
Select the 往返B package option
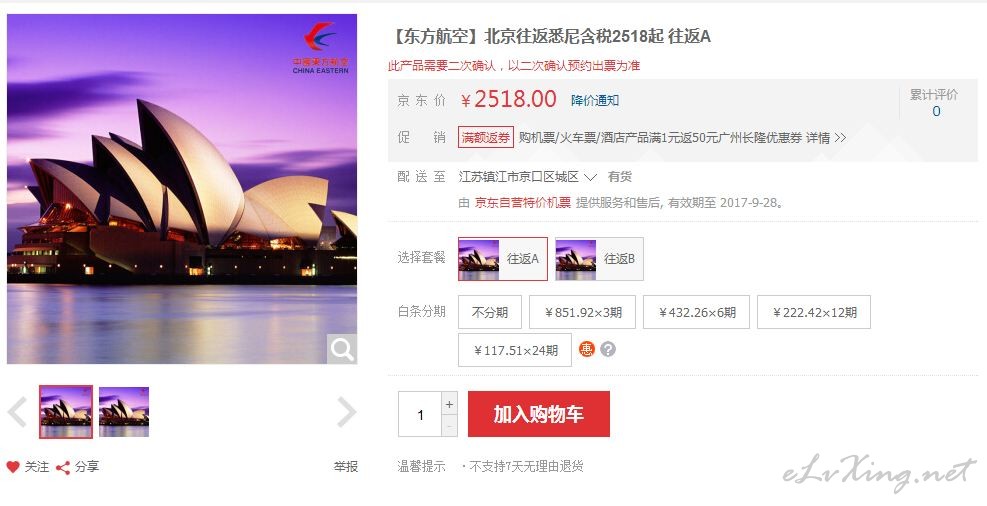click(x=599, y=259)
